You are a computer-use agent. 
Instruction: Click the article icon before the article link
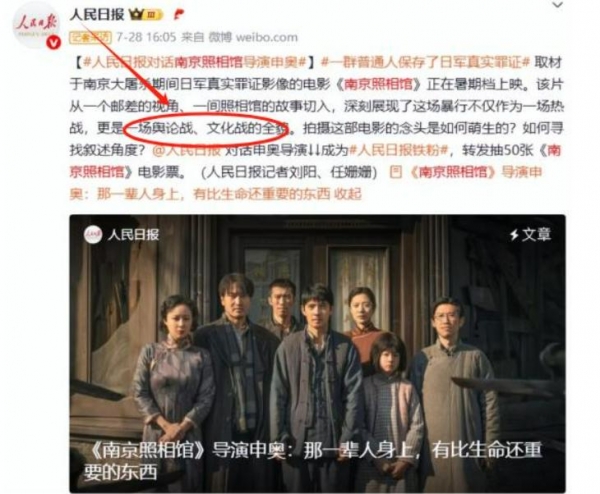[396, 172]
